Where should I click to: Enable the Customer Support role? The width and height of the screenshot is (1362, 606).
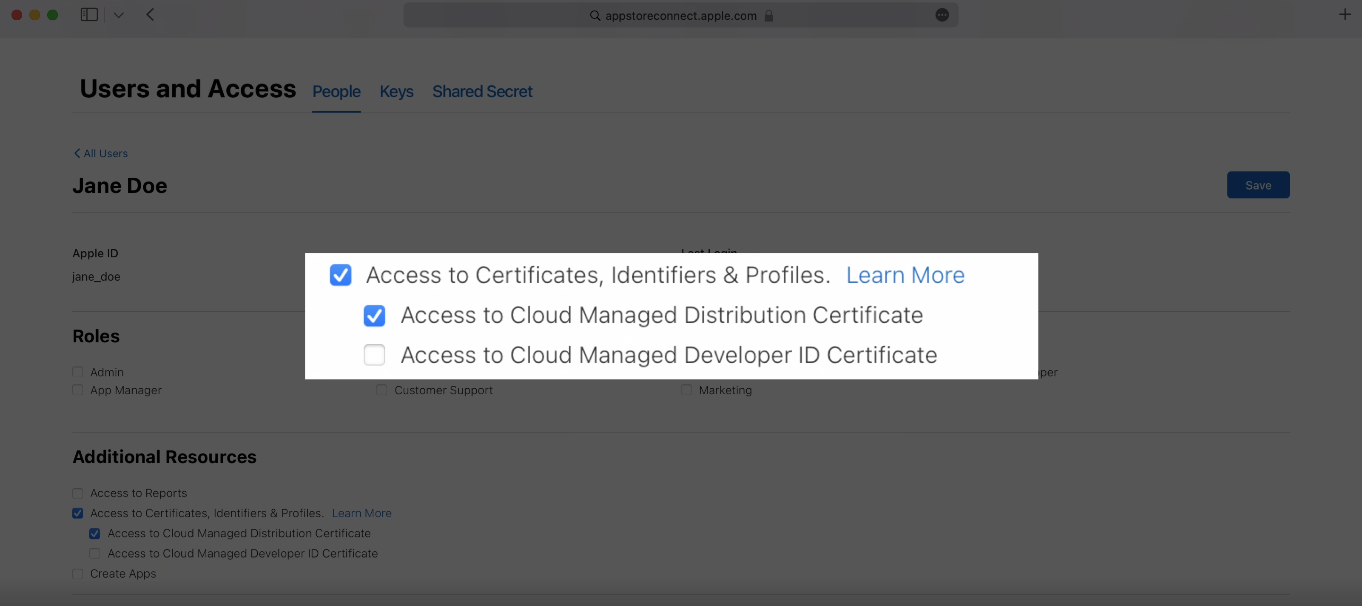pyautogui.click(x=381, y=390)
